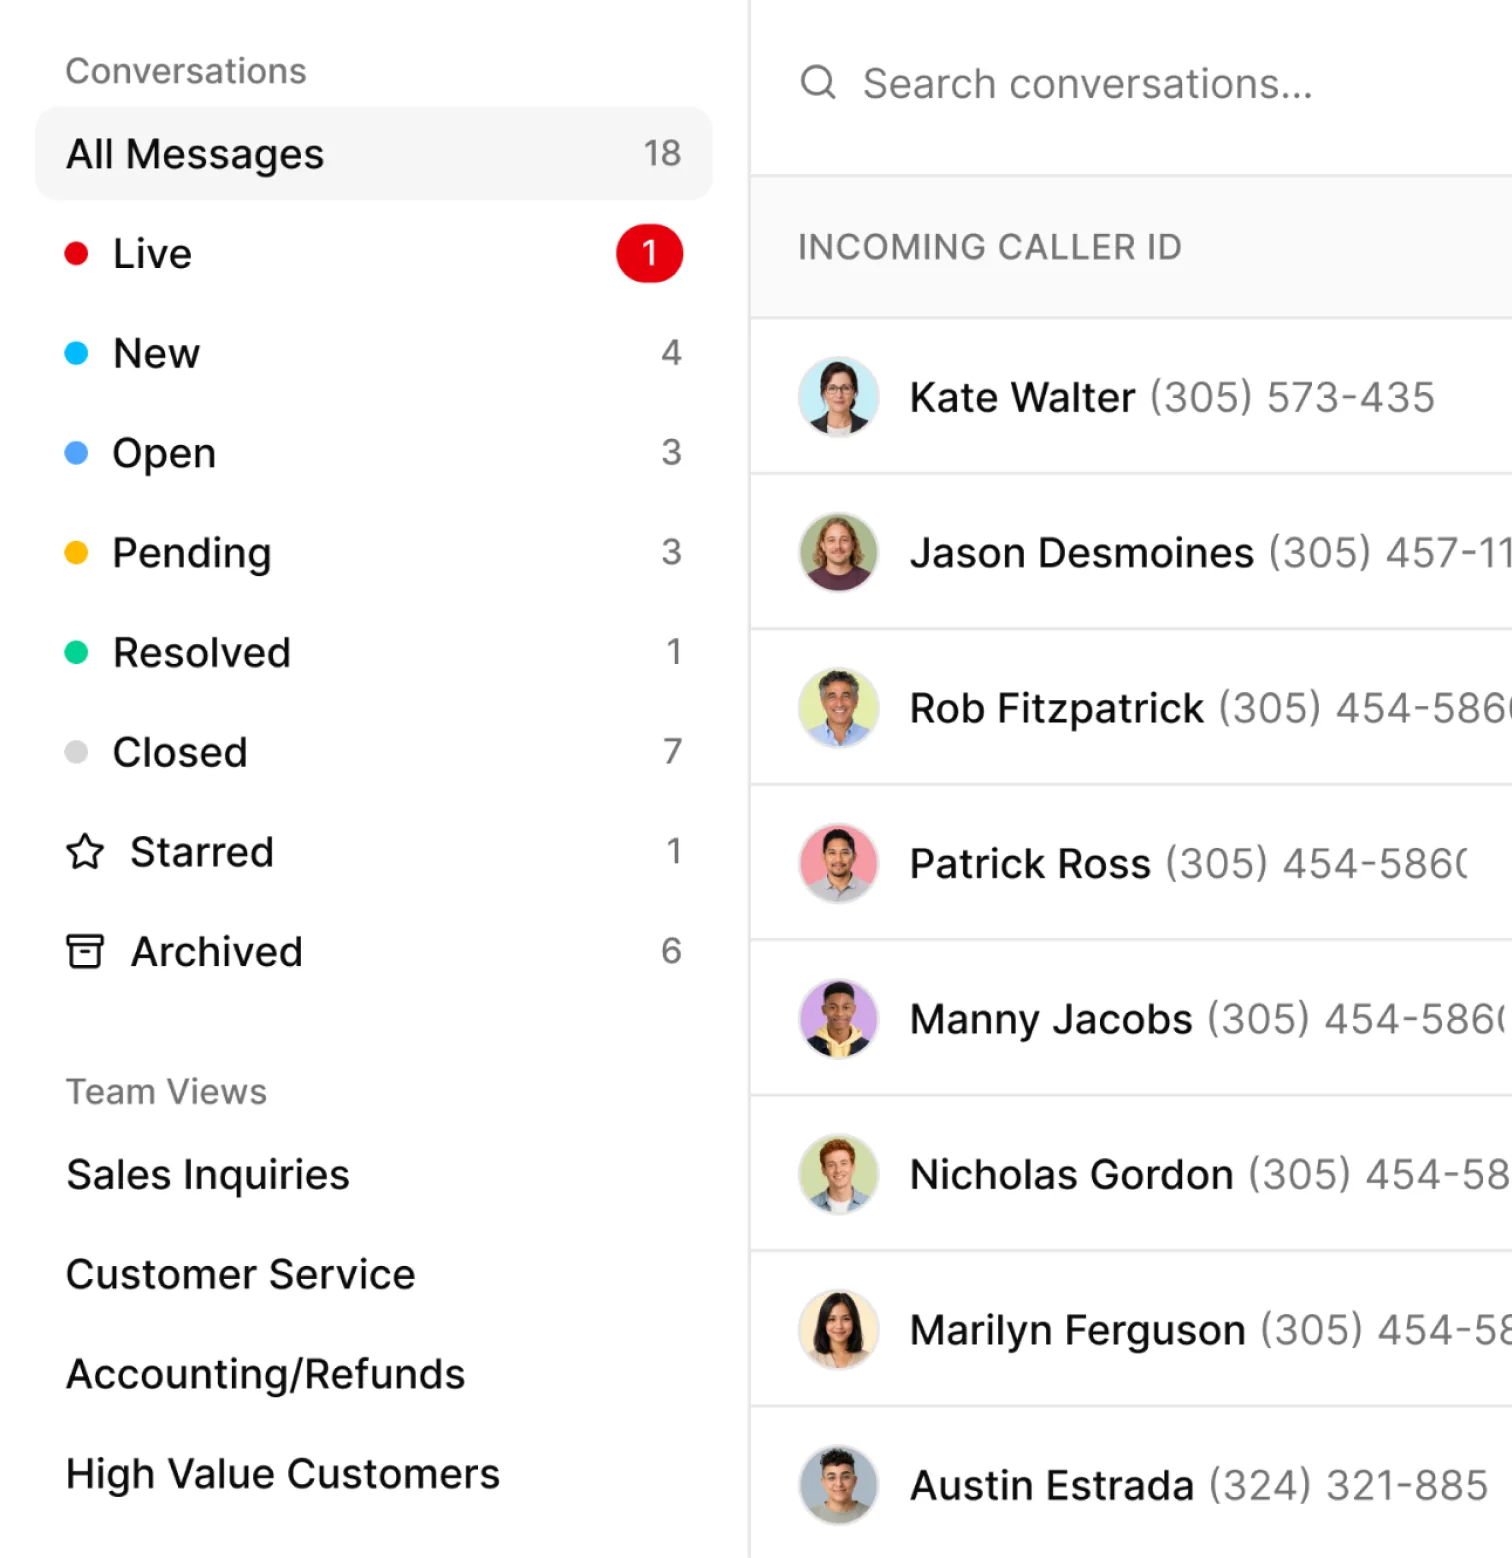
Task: Click the Conversations section heading
Action: (x=186, y=71)
